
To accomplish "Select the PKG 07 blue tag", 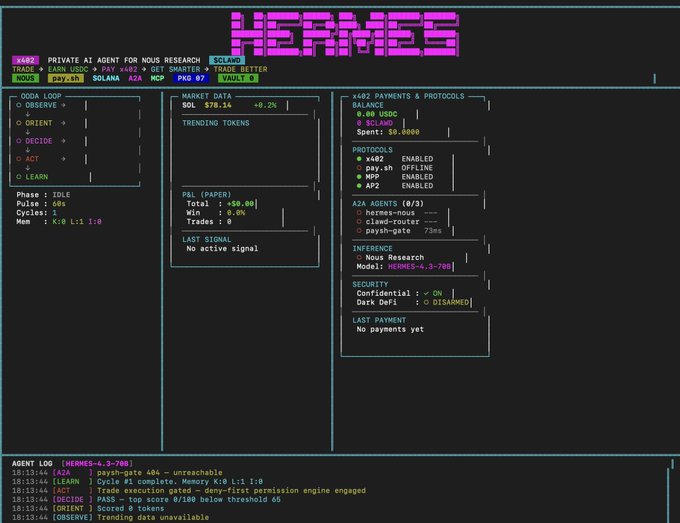I will [191, 78].
